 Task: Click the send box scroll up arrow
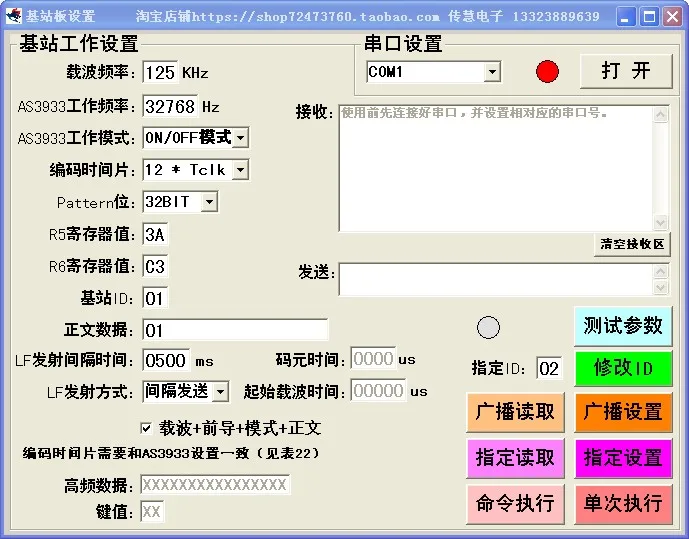click(660, 271)
